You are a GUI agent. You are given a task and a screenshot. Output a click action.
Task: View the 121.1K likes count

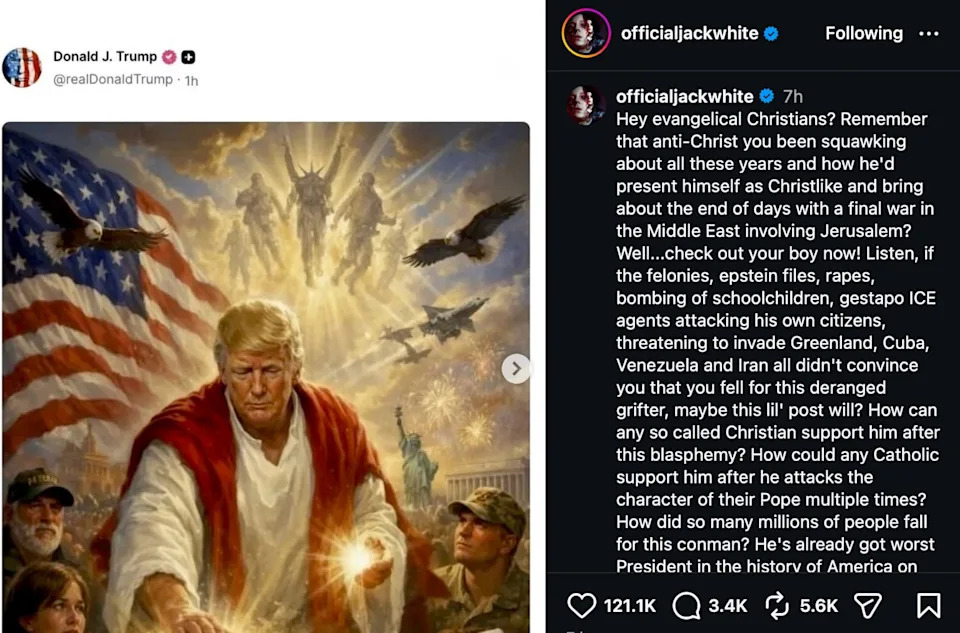(630, 605)
